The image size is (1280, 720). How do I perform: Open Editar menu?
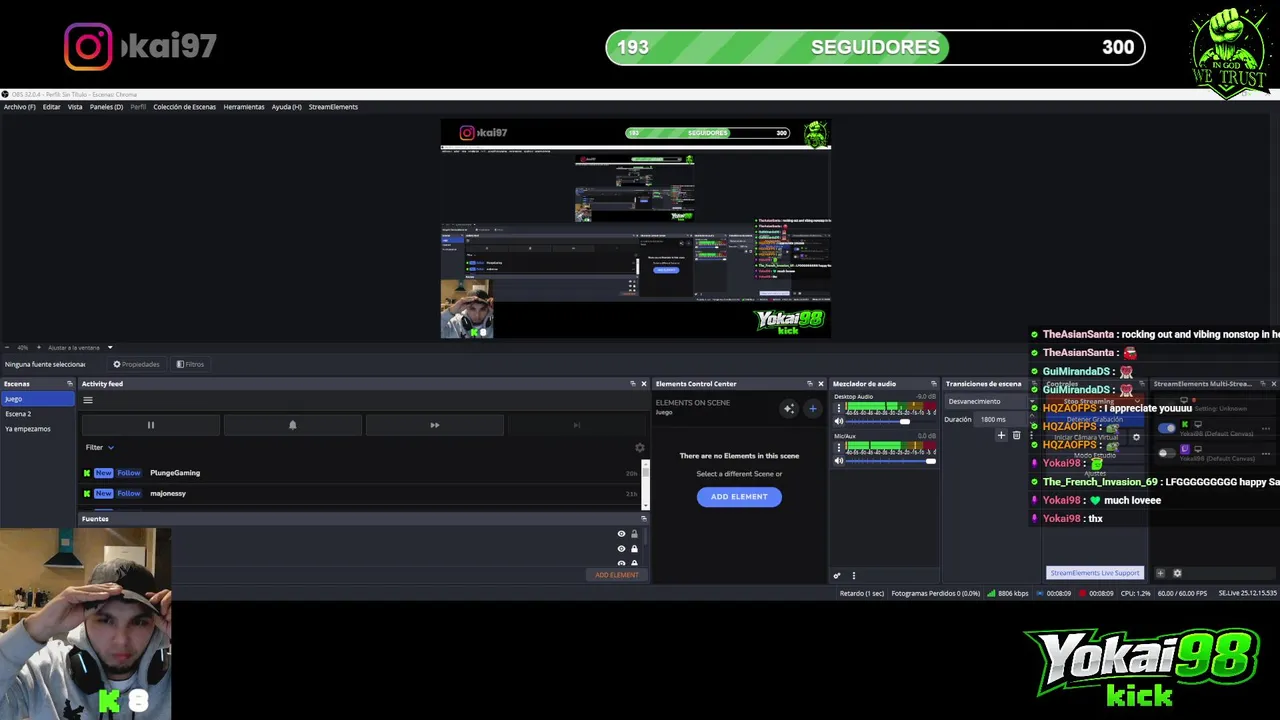52,107
